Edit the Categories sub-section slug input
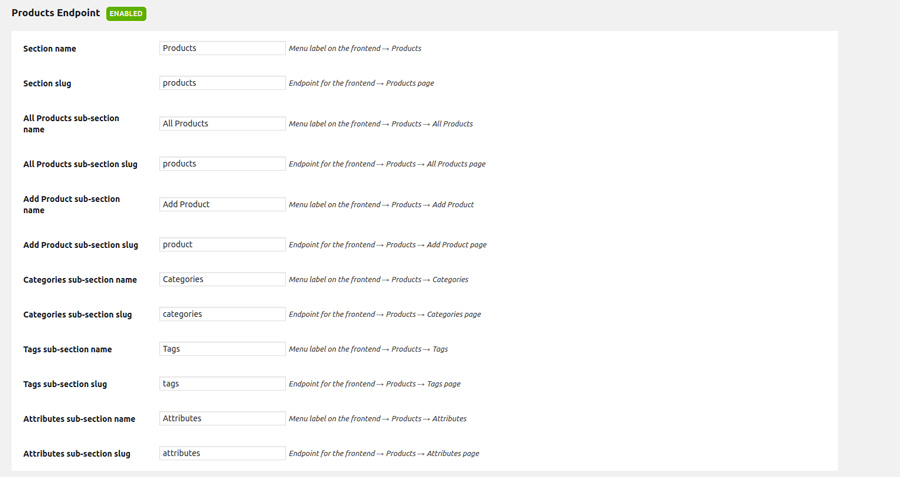Screen dimensions: 900x477 222,314
